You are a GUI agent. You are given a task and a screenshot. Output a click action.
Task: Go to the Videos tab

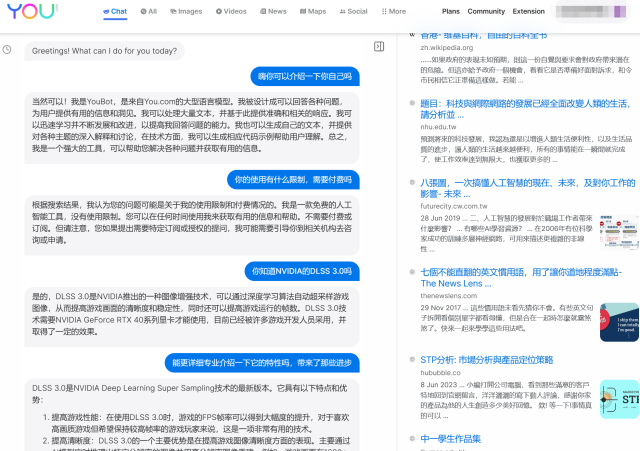pos(231,11)
